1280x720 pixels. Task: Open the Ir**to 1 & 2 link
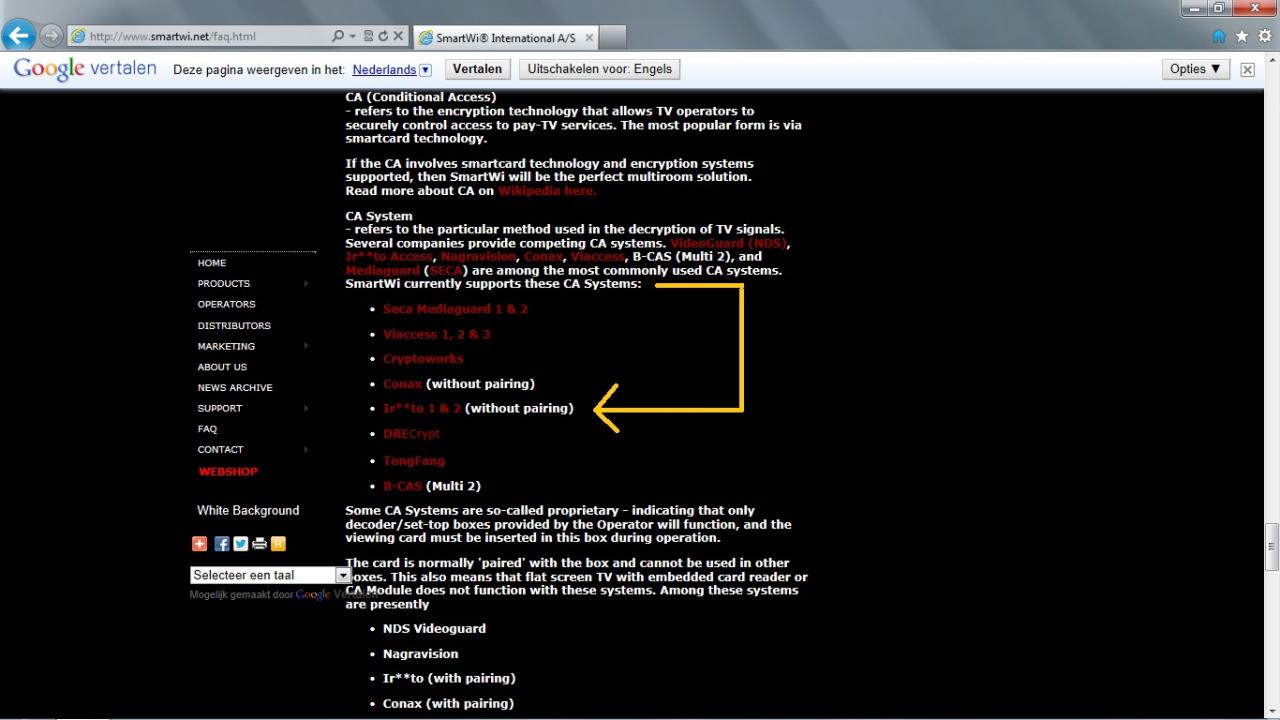422,408
